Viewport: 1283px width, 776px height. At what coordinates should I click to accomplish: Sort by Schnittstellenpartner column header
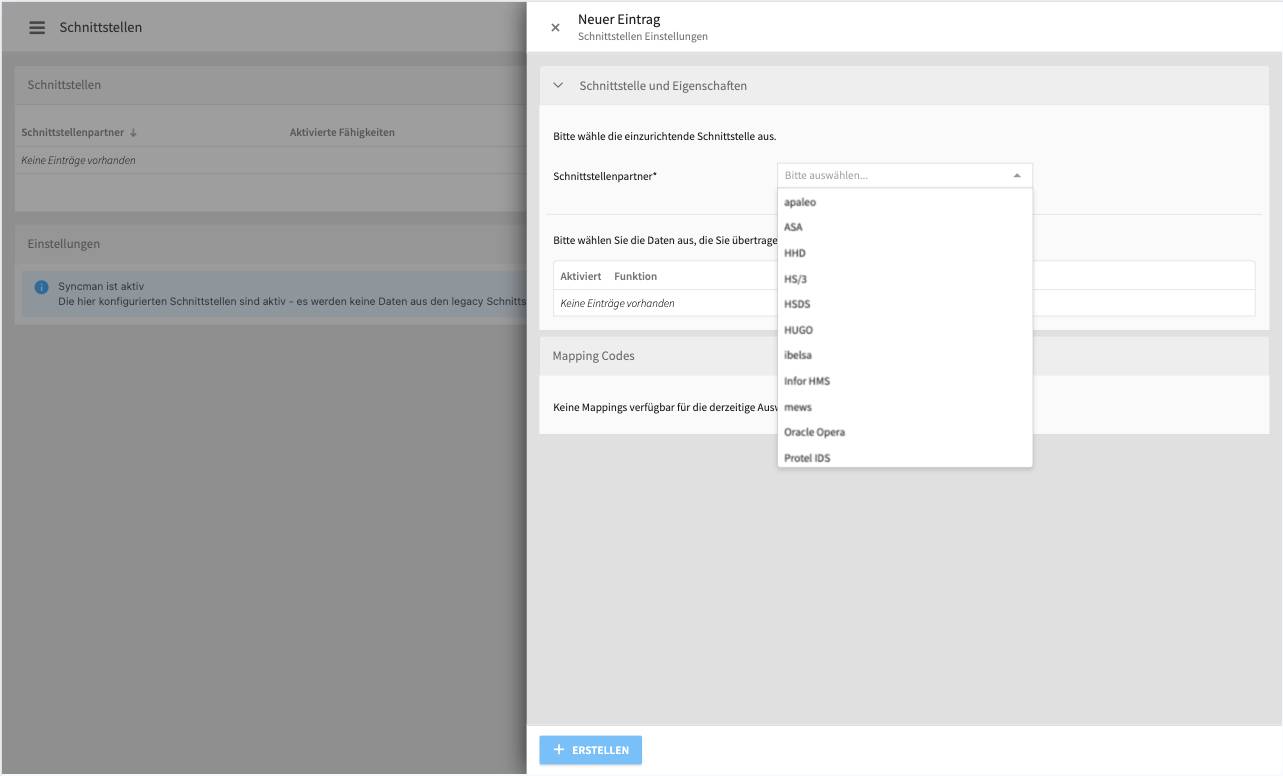79,133
